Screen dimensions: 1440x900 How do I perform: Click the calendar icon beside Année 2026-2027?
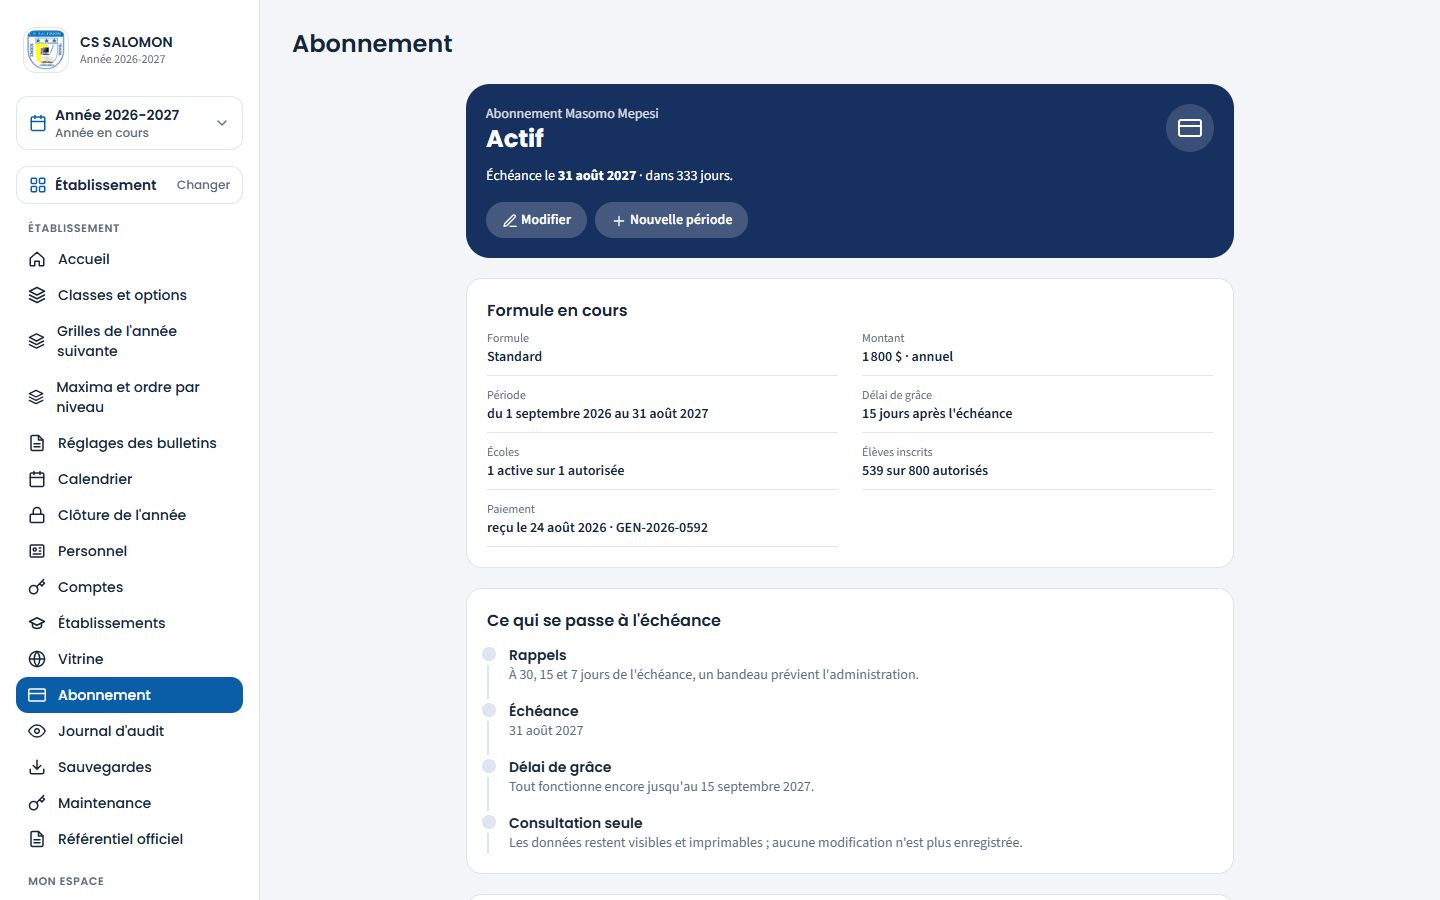pyautogui.click(x=38, y=123)
